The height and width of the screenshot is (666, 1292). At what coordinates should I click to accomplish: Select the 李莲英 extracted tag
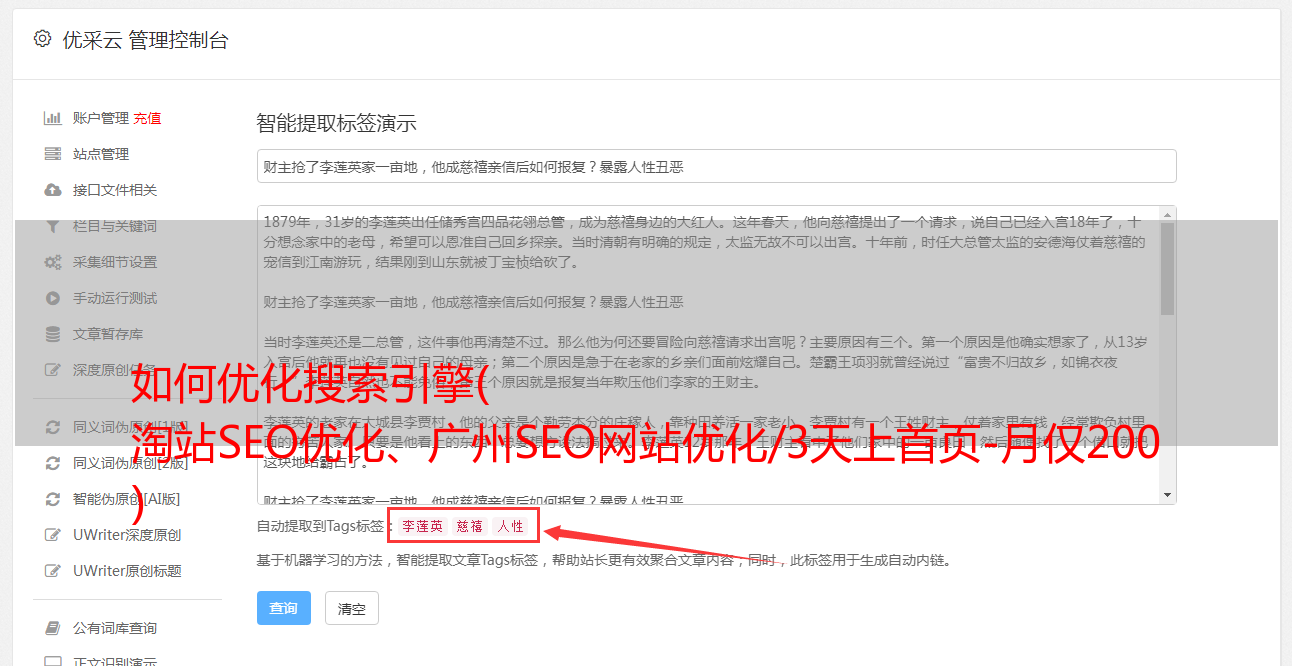(423, 526)
